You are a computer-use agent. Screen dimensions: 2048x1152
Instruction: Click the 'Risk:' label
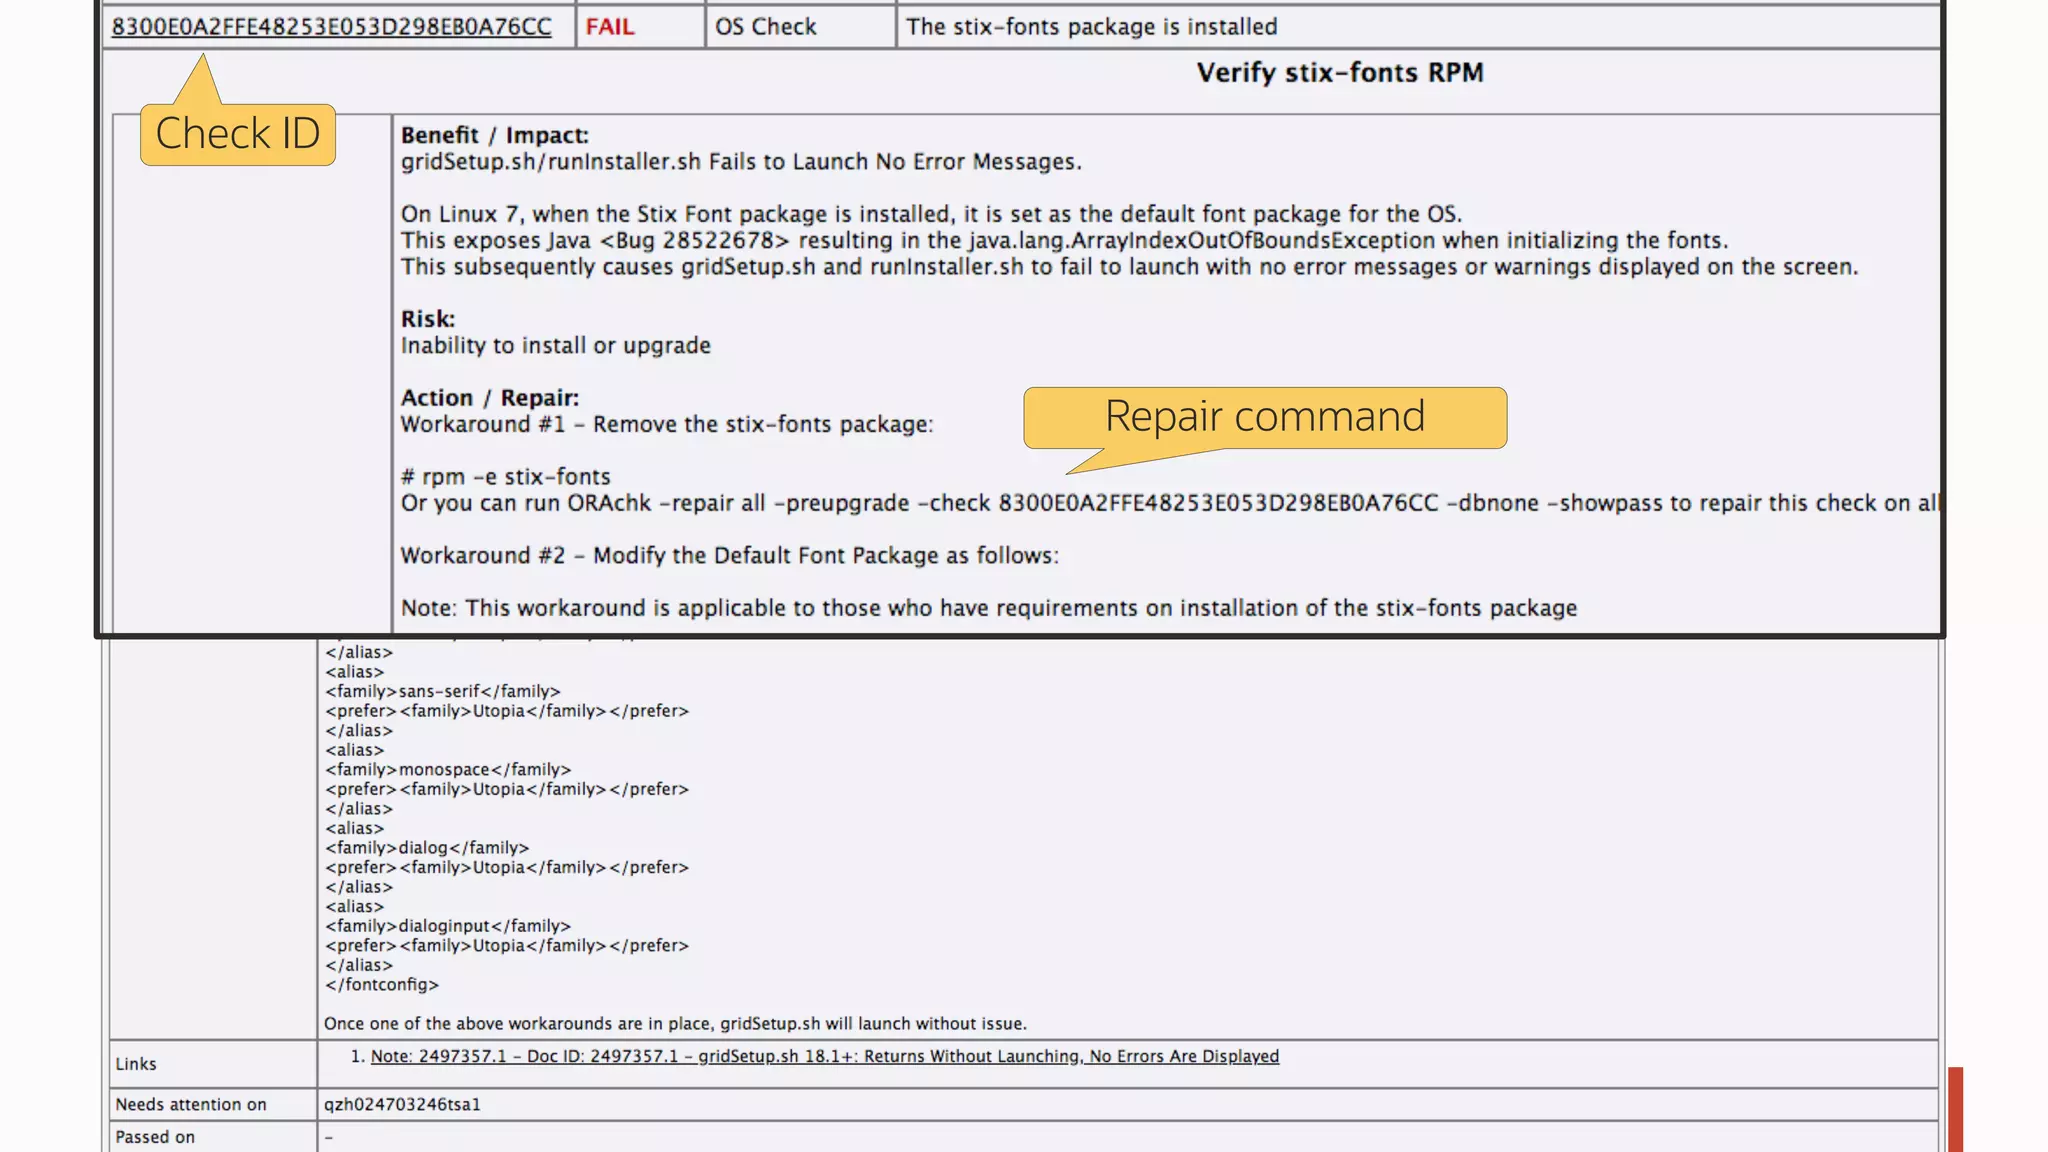tap(428, 319)
